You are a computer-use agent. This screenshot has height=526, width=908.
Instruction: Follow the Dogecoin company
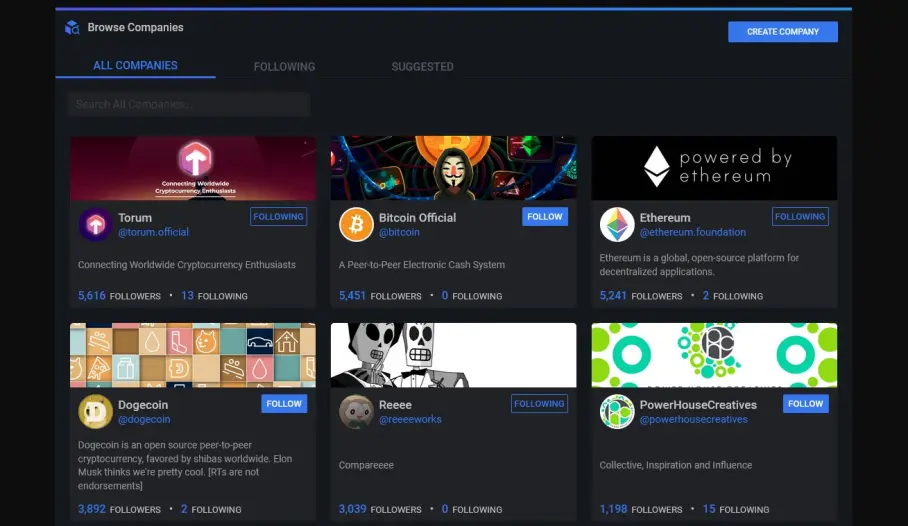pyautogui.click(x=284, y=404)
